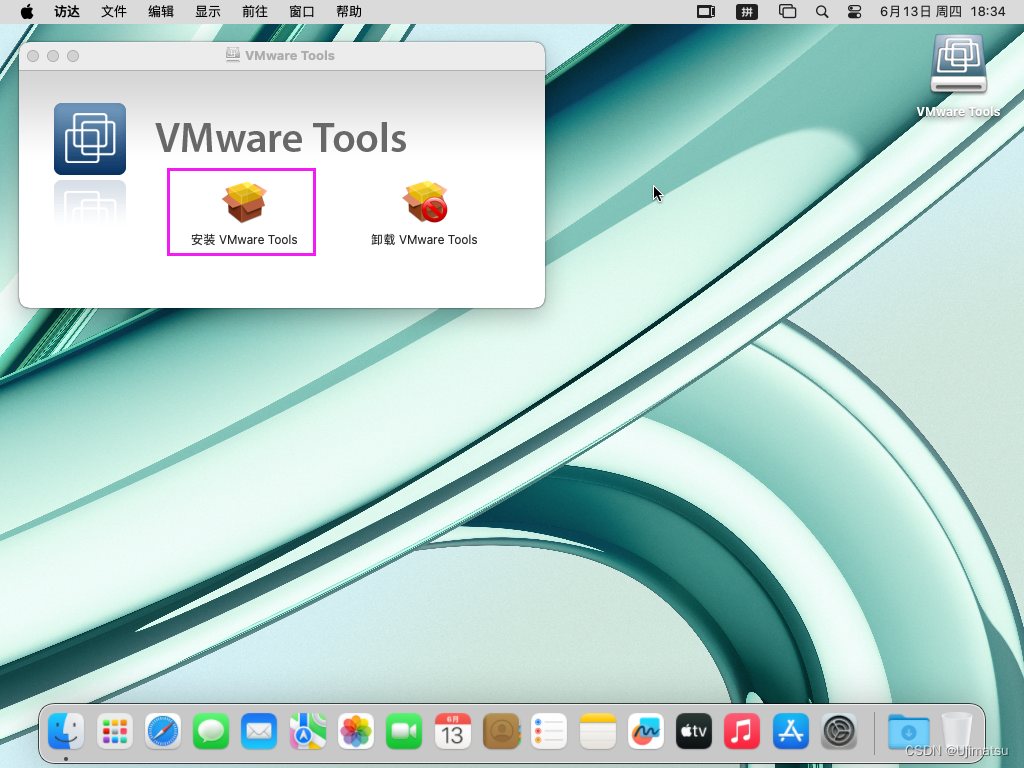Screen dimensions: 1024x768
Task: Open System Settings from the Dock
Action: [839, 730]
